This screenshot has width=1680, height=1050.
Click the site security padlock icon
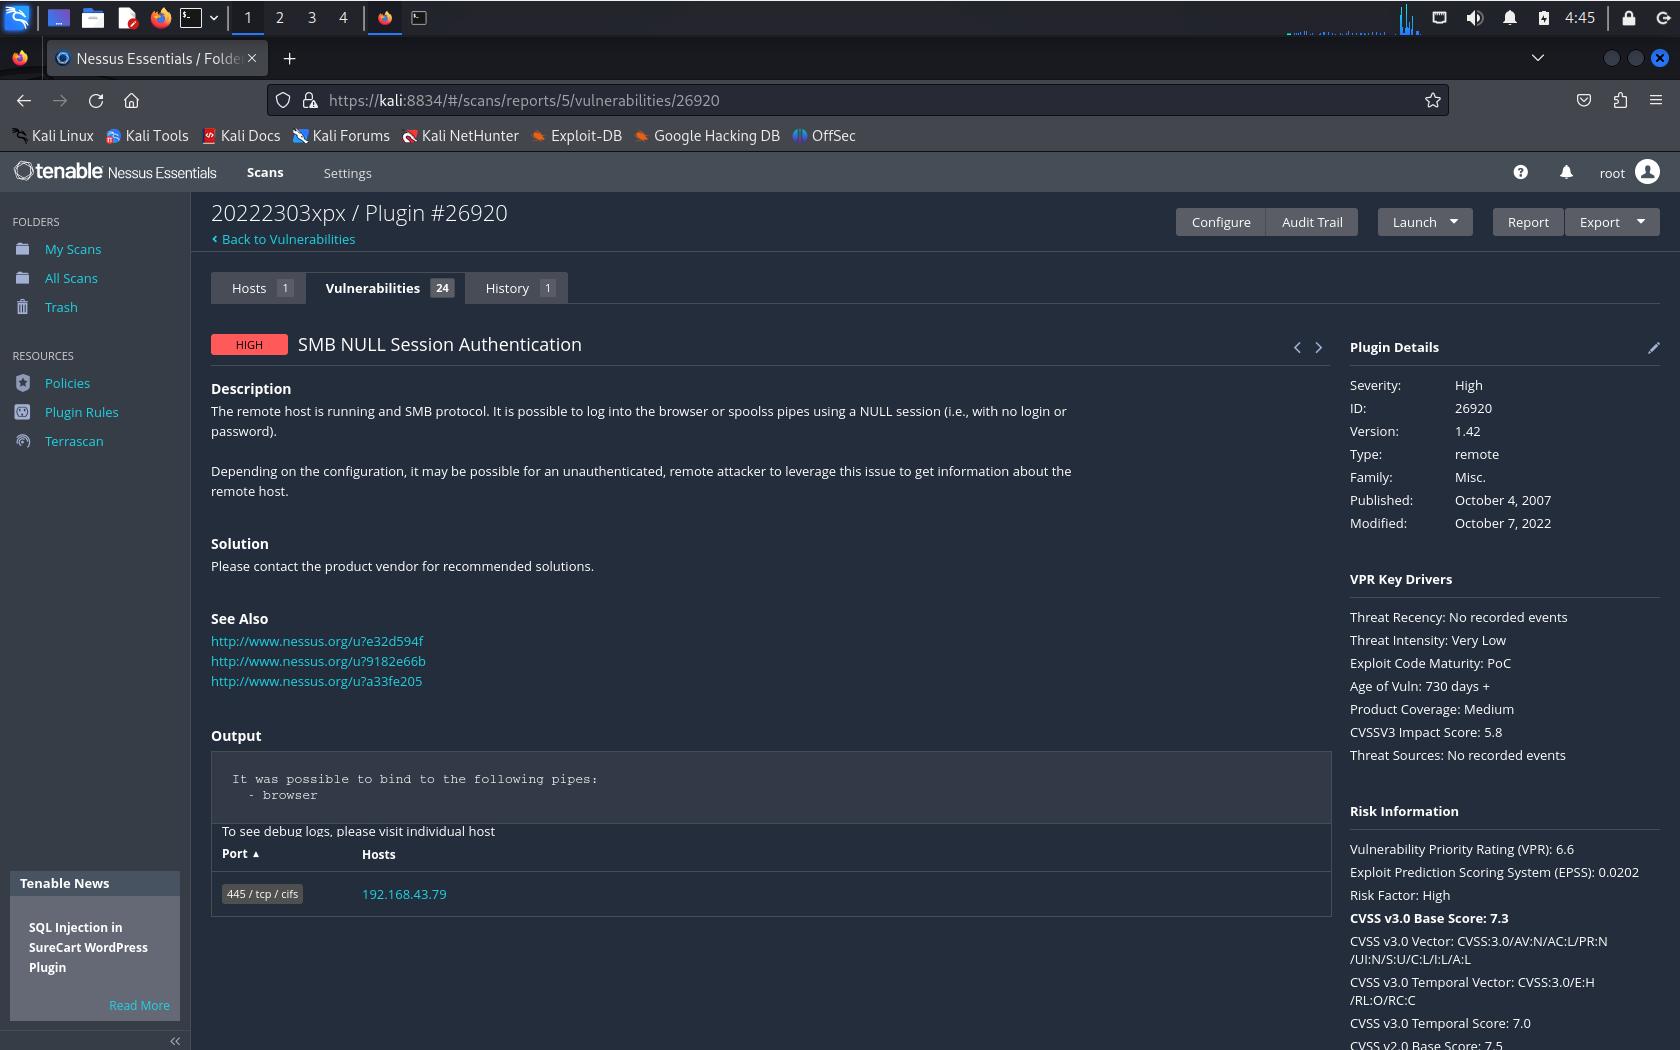pos(310,100)
